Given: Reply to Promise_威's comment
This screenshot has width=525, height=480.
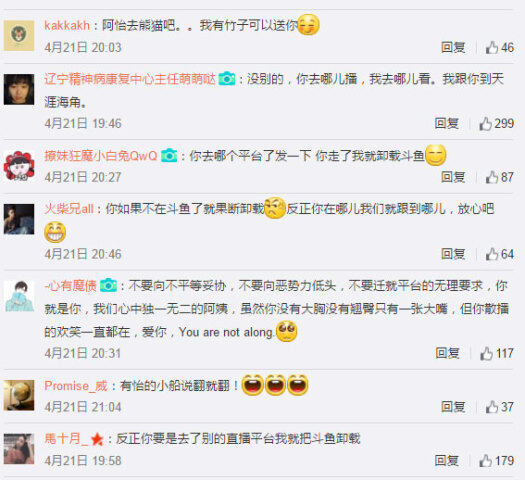Looking at the screenshot, I should pyautogui.click(x=453, y=407).
